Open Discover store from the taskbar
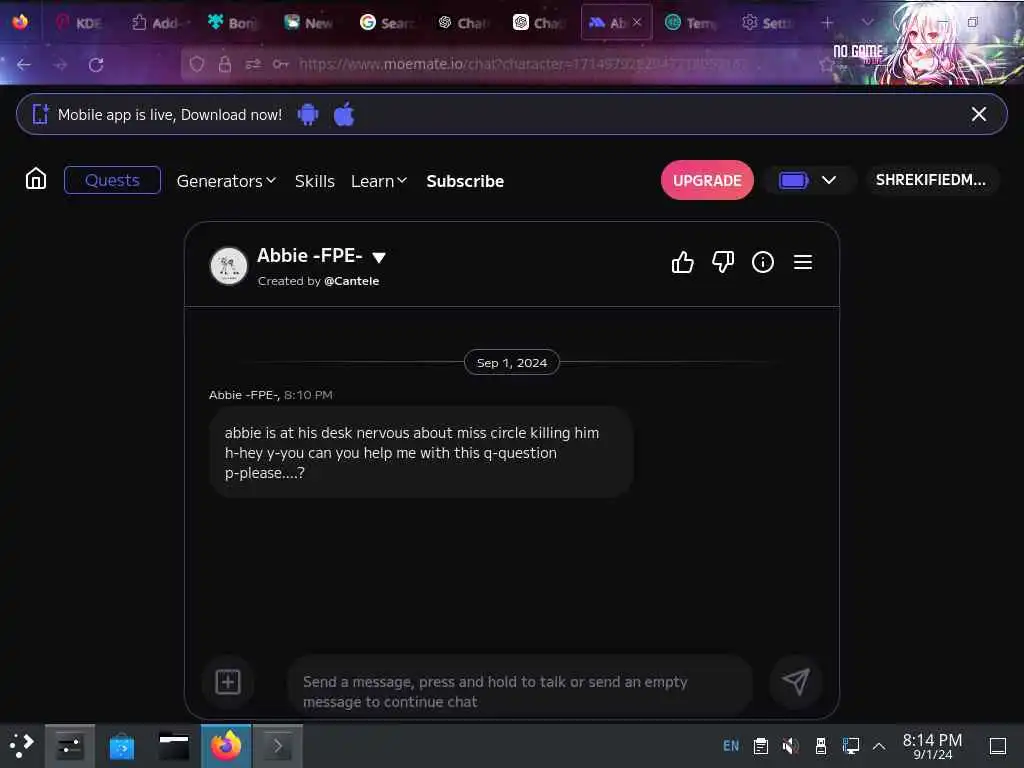The width and height of the screenshot is (1024, 768). (x=121, y=746)
